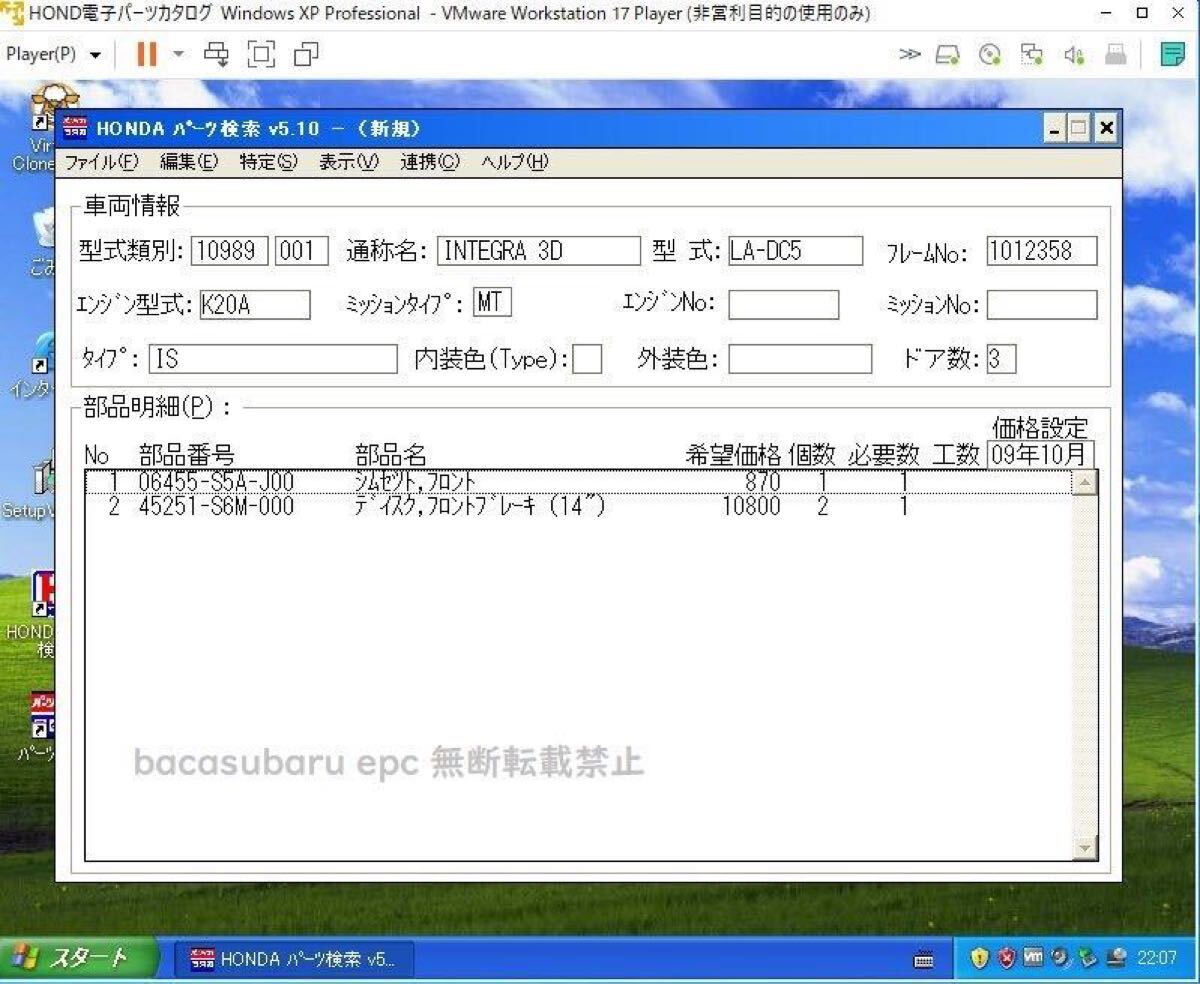Open the Player(P) dropdown menu
Viewport: 1200px width, 984px height.
tap(53, 54)
